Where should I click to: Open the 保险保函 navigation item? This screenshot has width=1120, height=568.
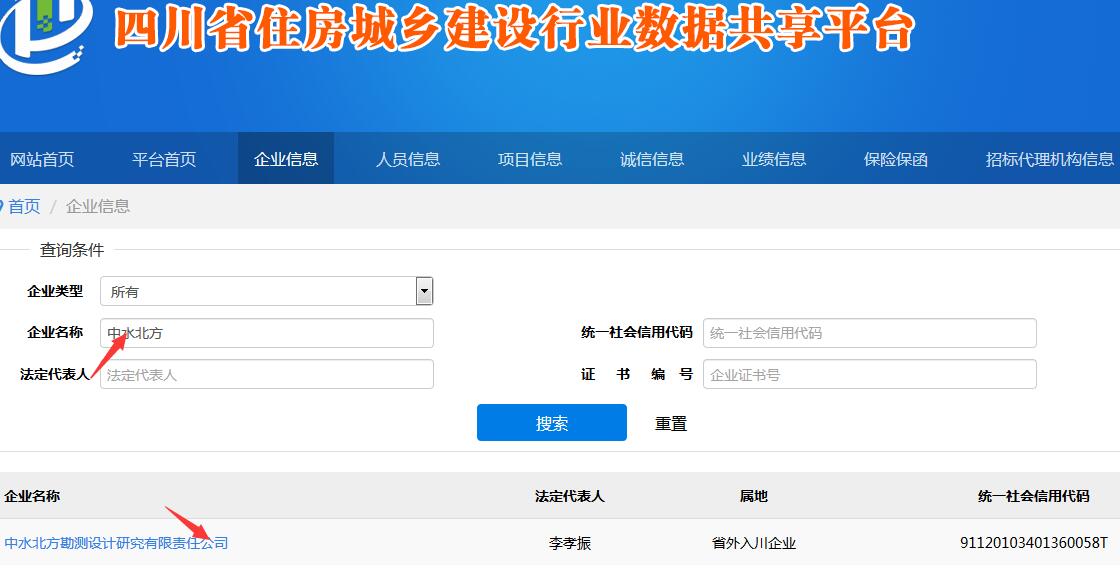896,159
